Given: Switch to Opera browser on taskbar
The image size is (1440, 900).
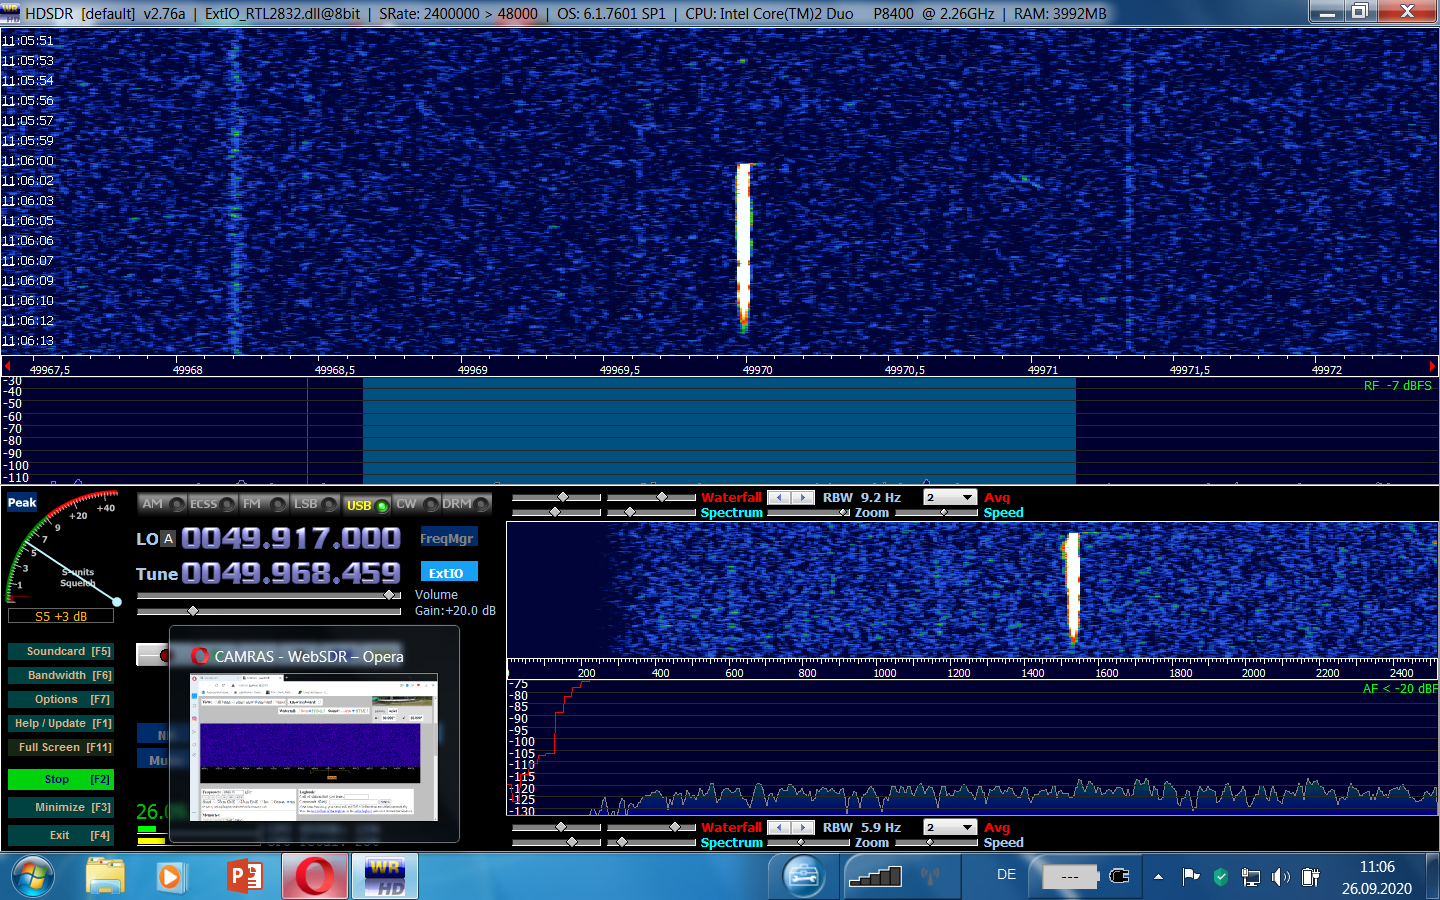Looking at the screenshot, I should pos(315,877).
